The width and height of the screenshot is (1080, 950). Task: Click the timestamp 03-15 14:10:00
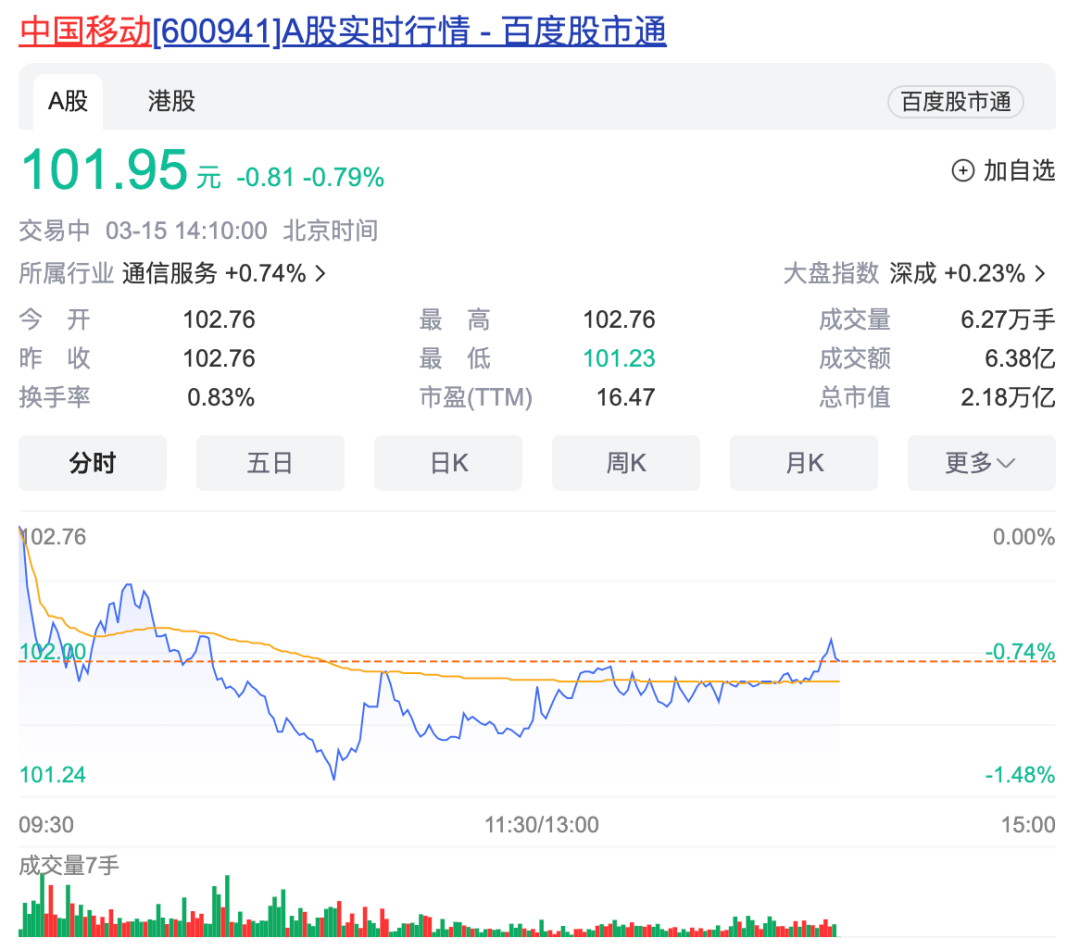(x=186, y=231)
